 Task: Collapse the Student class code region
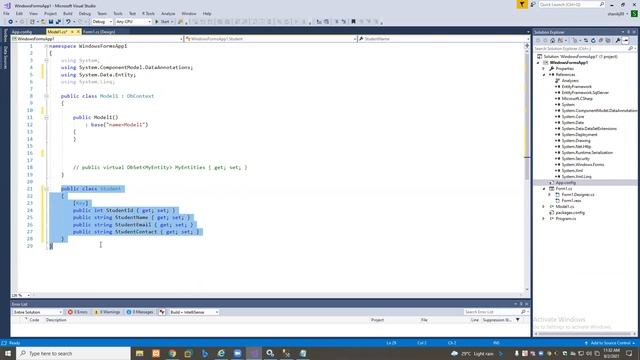[46, 189]
